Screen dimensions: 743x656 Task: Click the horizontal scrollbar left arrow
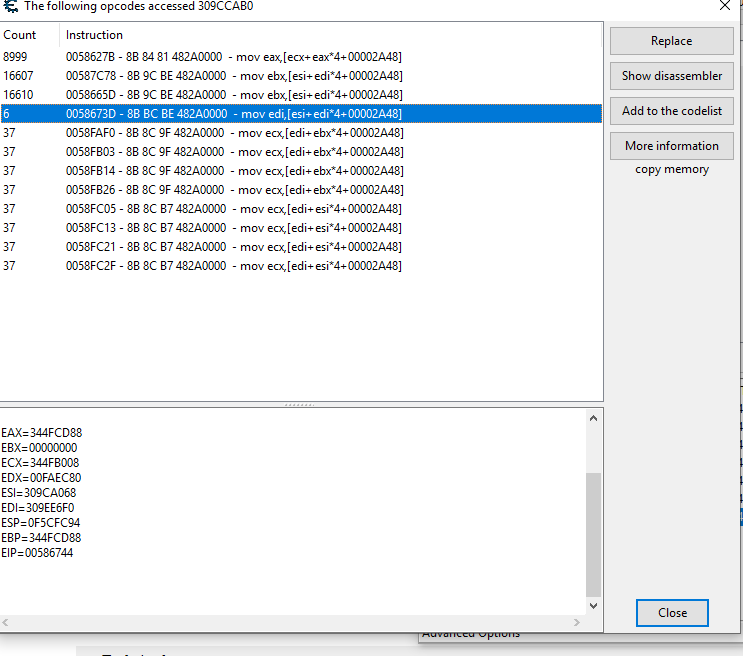tap(5, 622)
